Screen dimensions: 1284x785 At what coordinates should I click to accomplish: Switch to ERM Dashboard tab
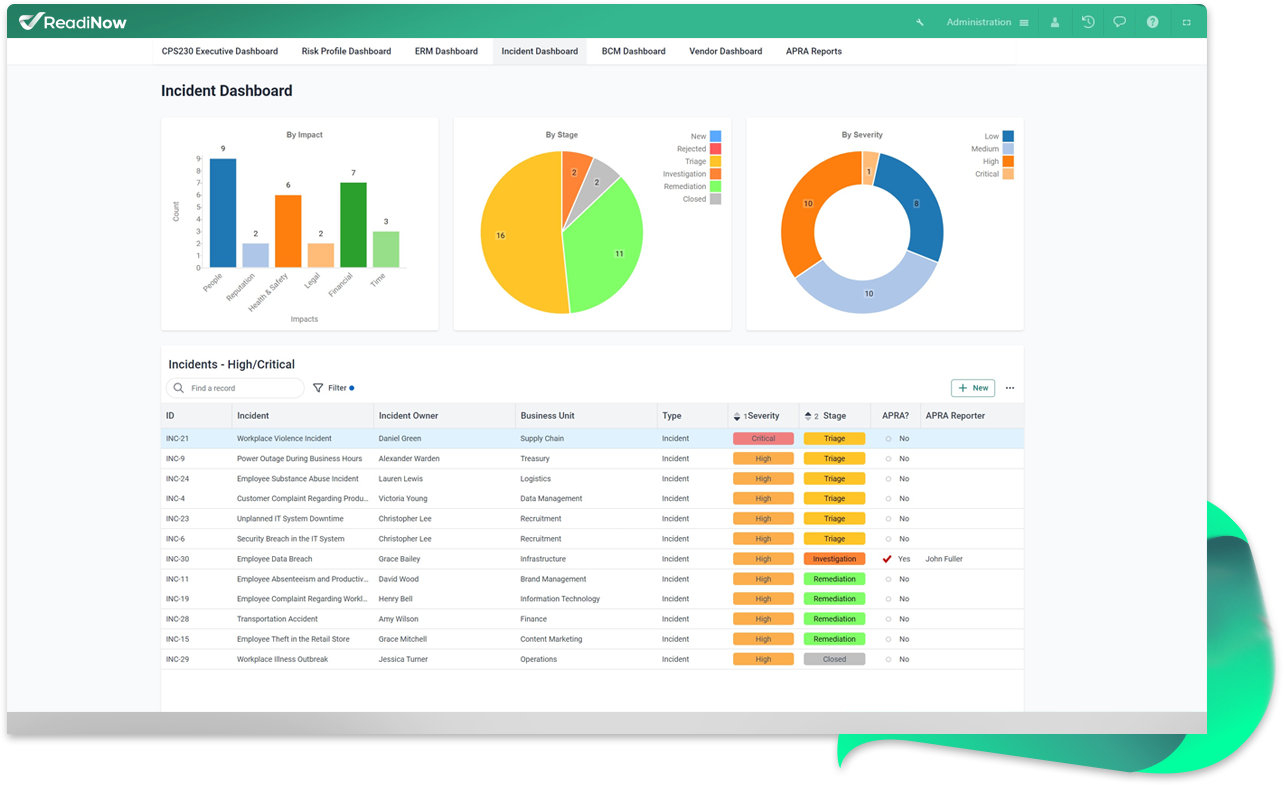point(446,51)
